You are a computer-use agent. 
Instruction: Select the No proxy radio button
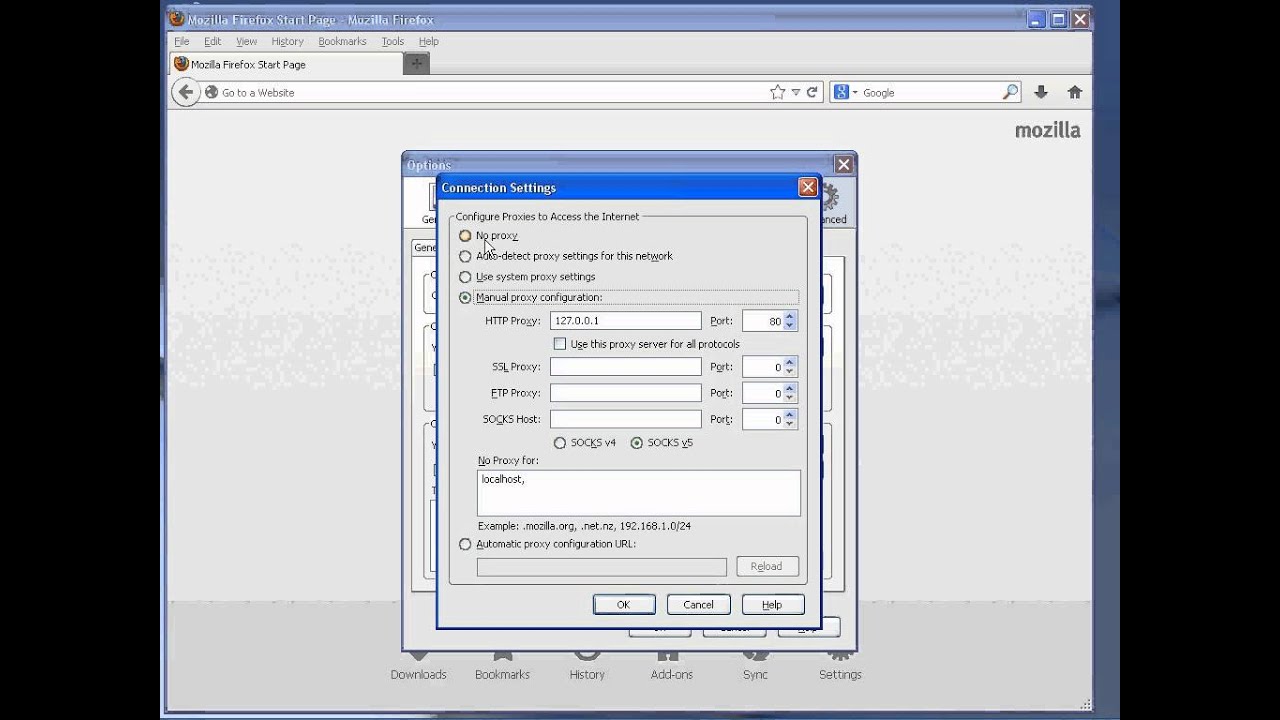465,236
